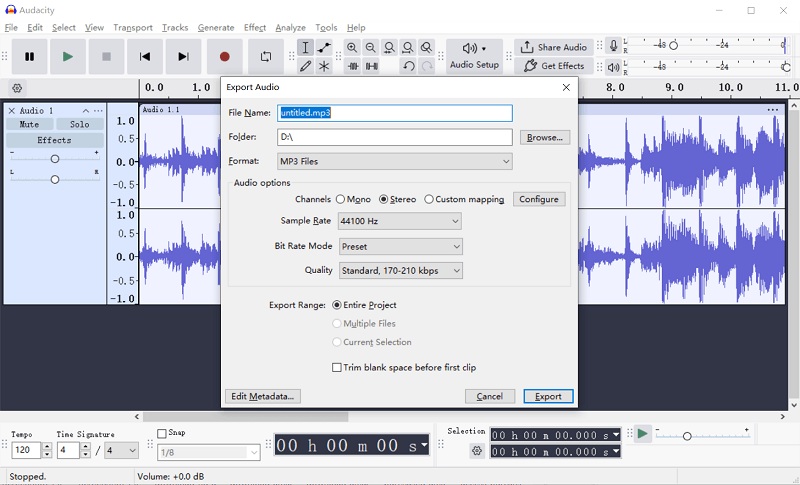Click the Zoom Toggle icon
This screenshot has width=800, height=485.
point(427,47)
